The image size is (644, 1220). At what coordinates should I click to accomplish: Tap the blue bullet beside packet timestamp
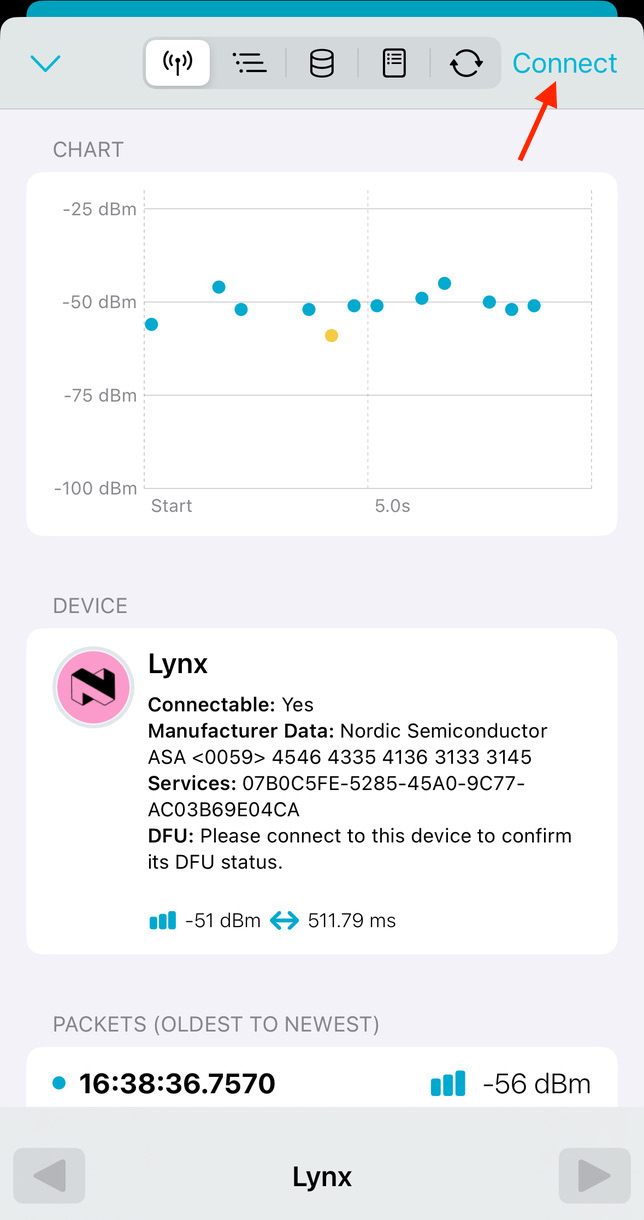coord(59,1083)
